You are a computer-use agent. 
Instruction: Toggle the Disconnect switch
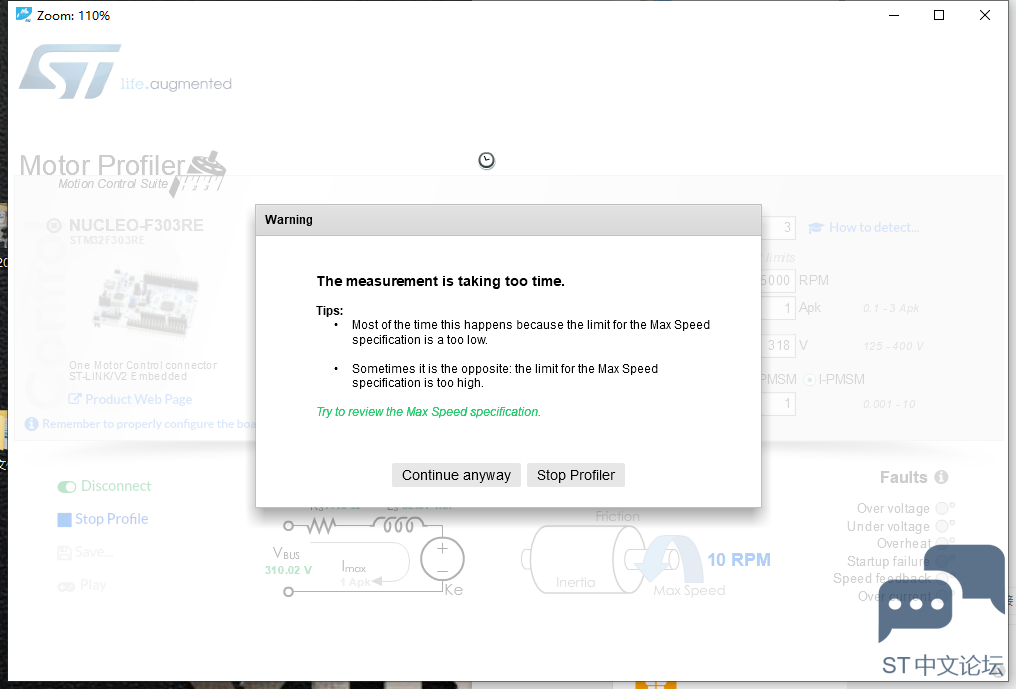point(67,487)
